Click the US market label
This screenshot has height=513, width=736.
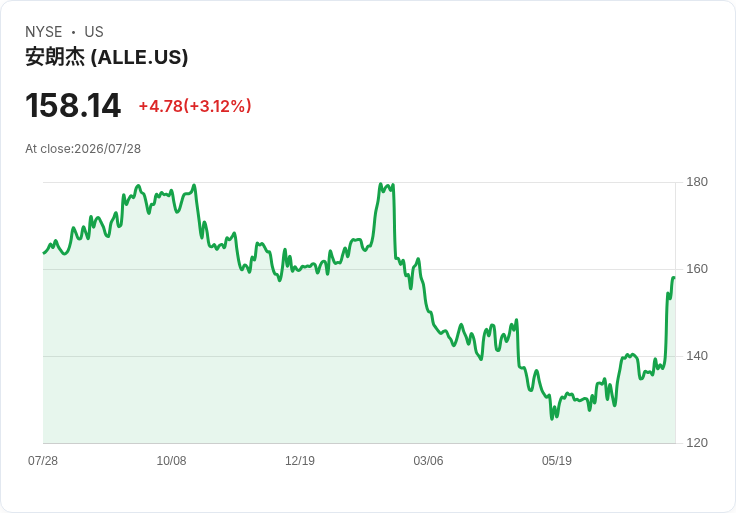click(94, 32)
